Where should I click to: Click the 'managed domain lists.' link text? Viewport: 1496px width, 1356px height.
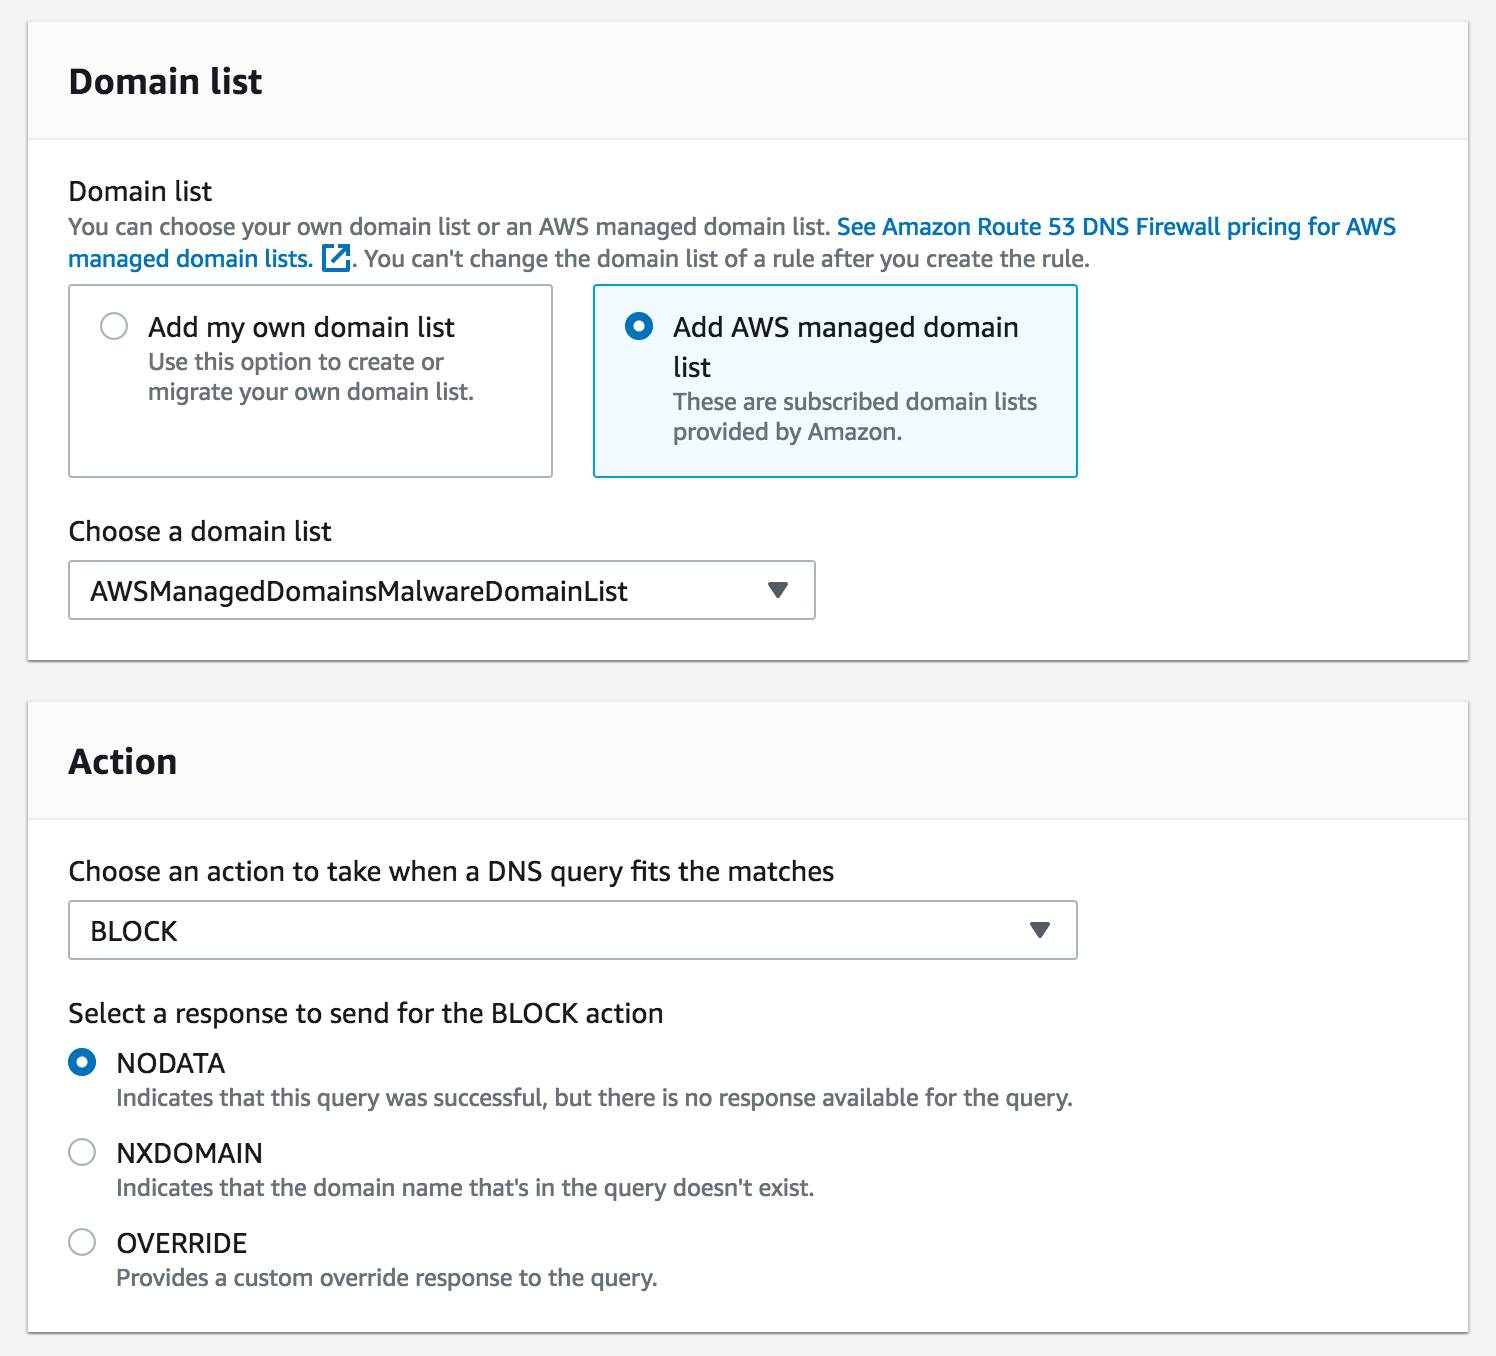(190, 259)
